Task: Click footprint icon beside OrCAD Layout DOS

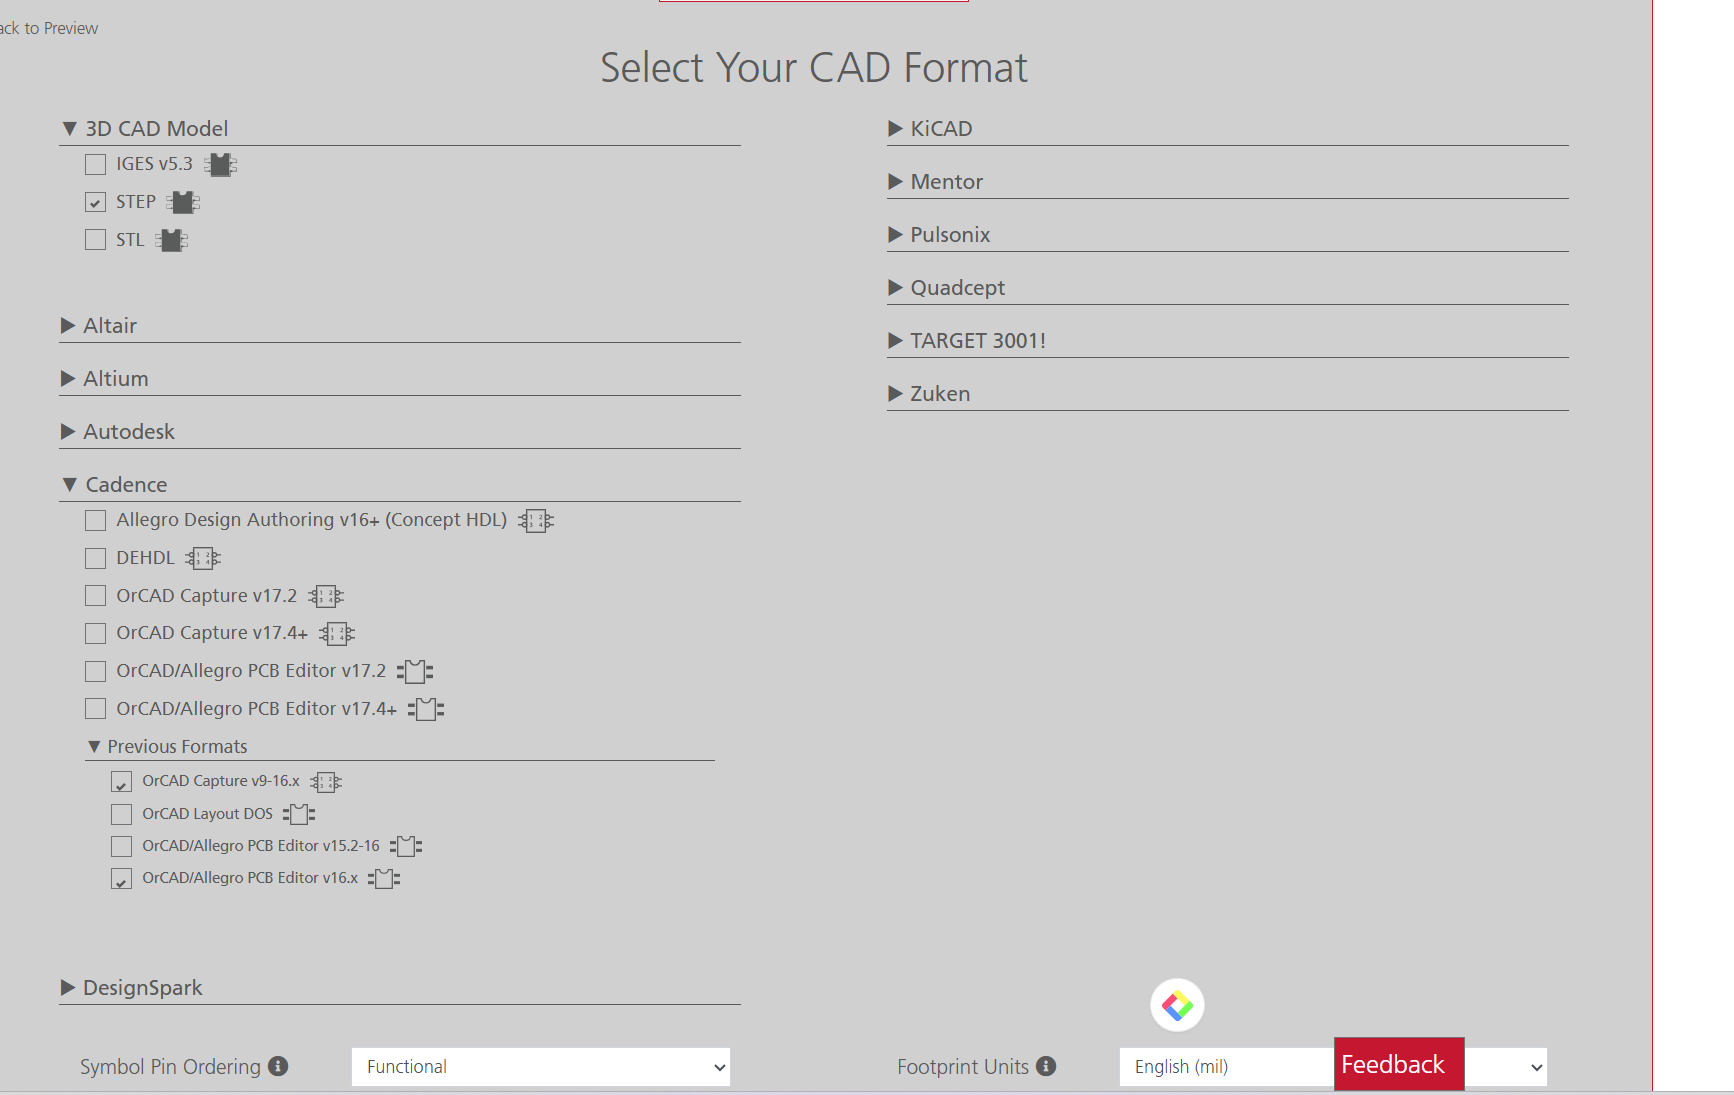Action: click(299, 815)
